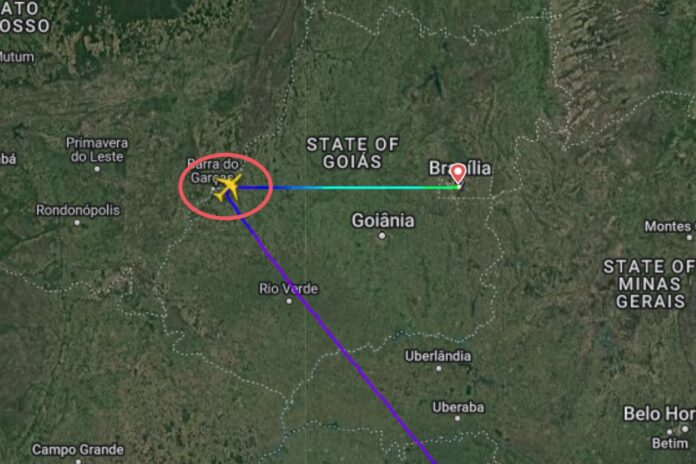This screenshot has height=464, width=696.
Task: Click the Primavera do Leste marker dot
Action: (97, 169)
